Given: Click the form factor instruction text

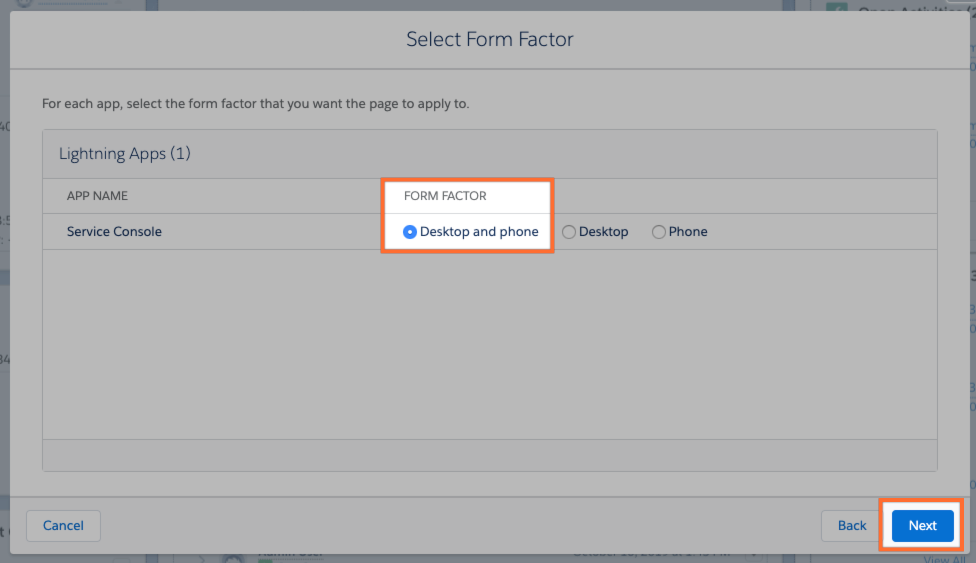Looking at the screenshot, I should tap(255, 103).
